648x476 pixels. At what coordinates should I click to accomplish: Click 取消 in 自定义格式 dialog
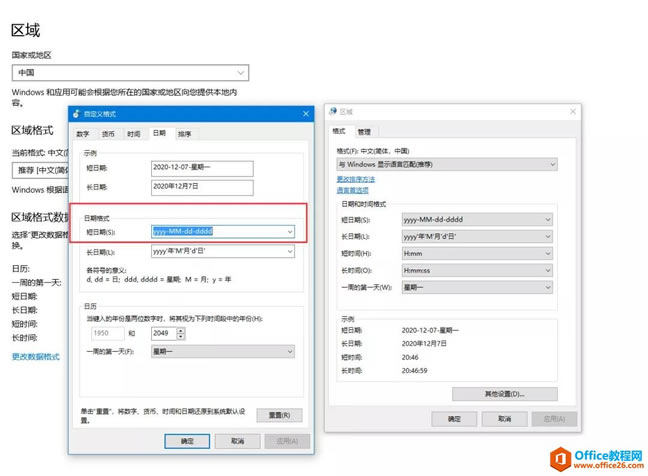coord(237,441)
